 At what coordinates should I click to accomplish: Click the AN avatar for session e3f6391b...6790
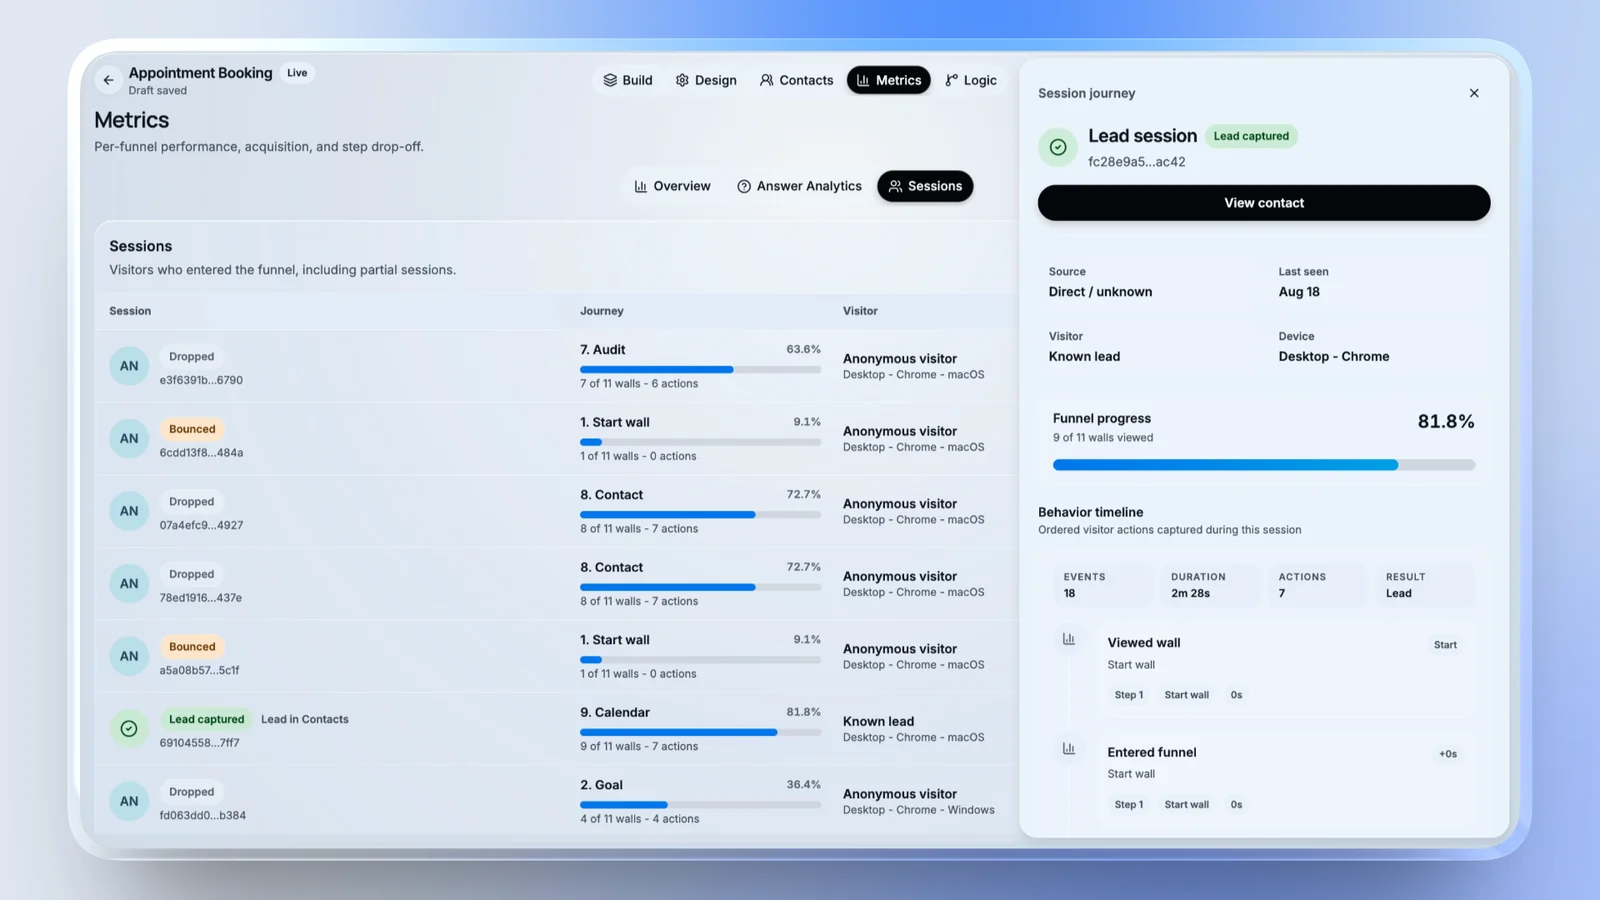[129, 366]
